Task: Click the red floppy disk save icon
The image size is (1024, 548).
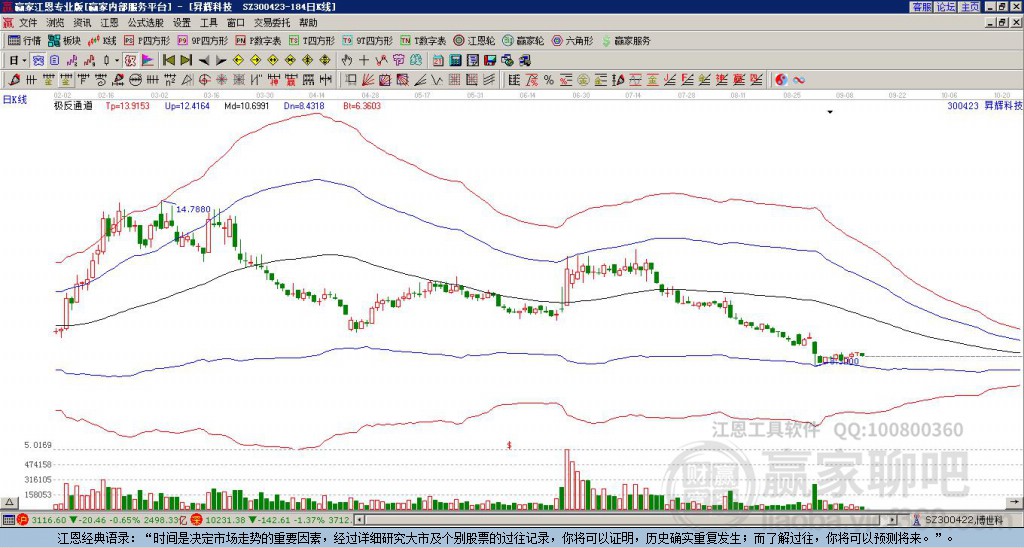Action: (x=490, y=60)
